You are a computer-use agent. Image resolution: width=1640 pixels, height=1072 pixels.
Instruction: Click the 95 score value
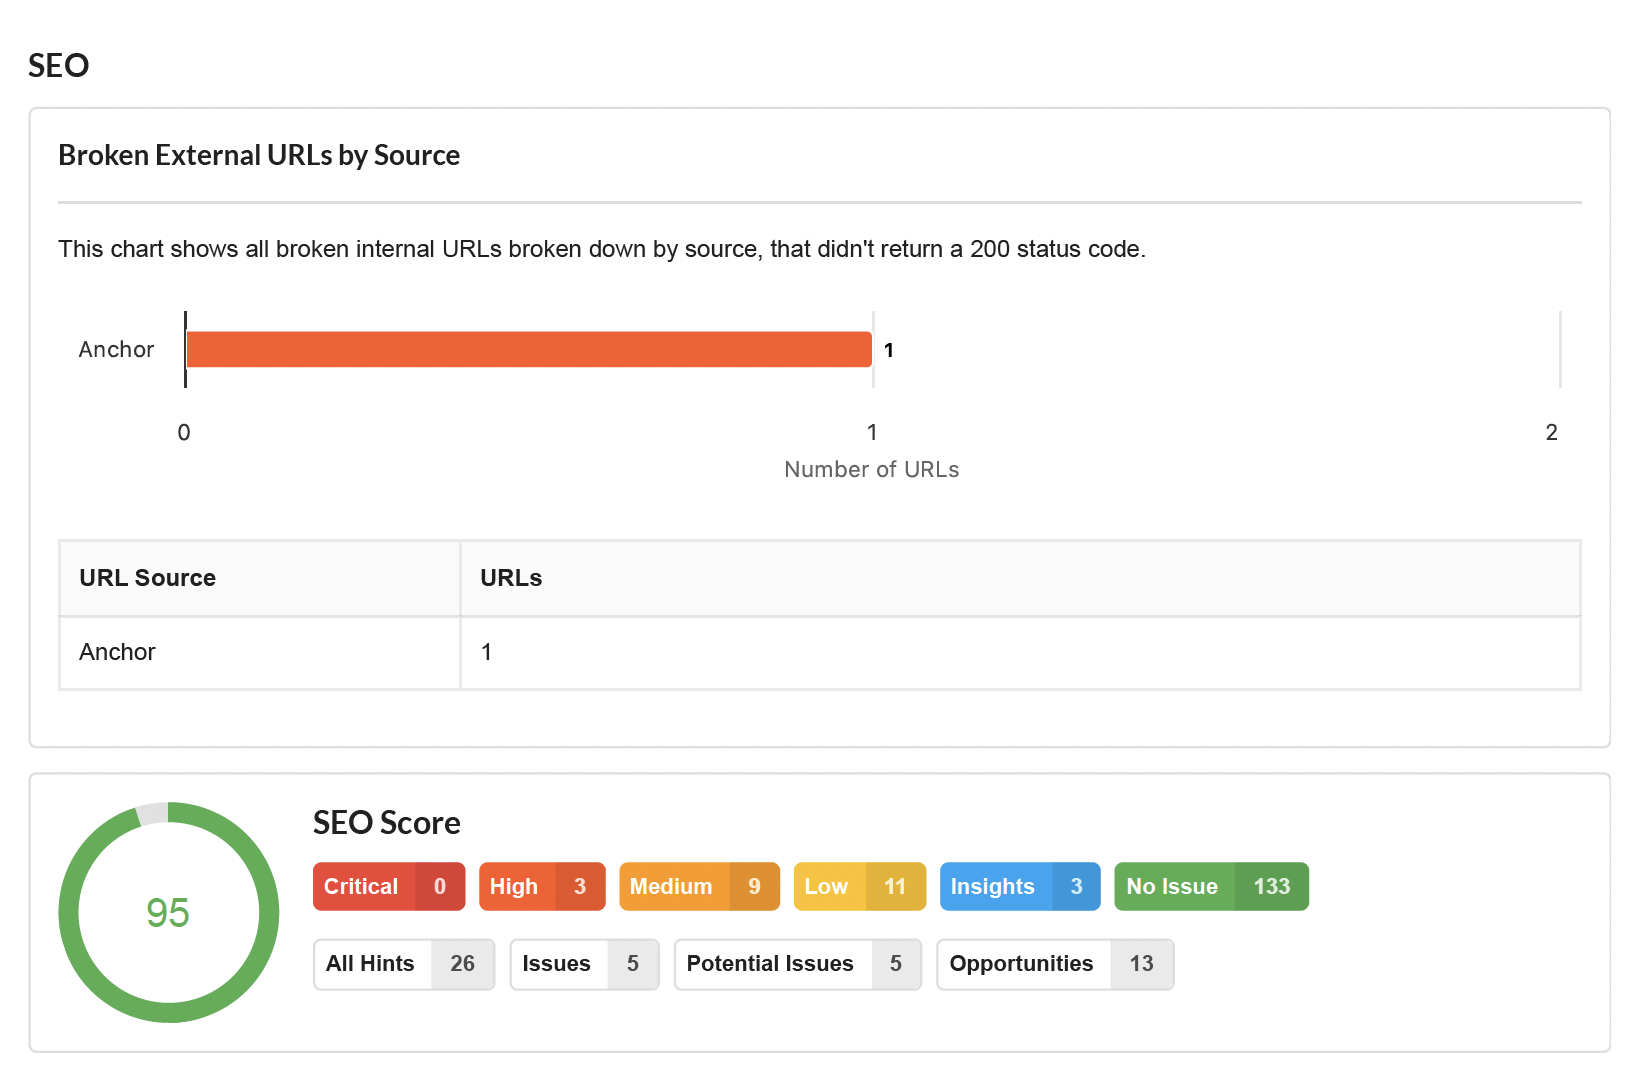[168, 913]
